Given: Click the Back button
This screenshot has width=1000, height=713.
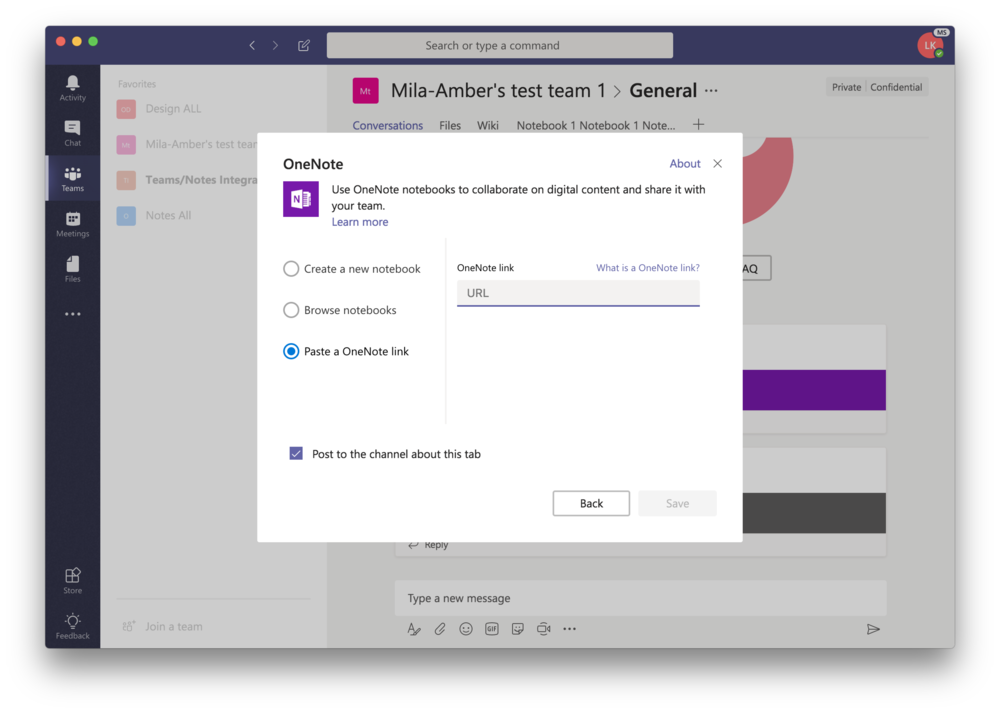Looking at the screenshot, I should coord(591,503).
